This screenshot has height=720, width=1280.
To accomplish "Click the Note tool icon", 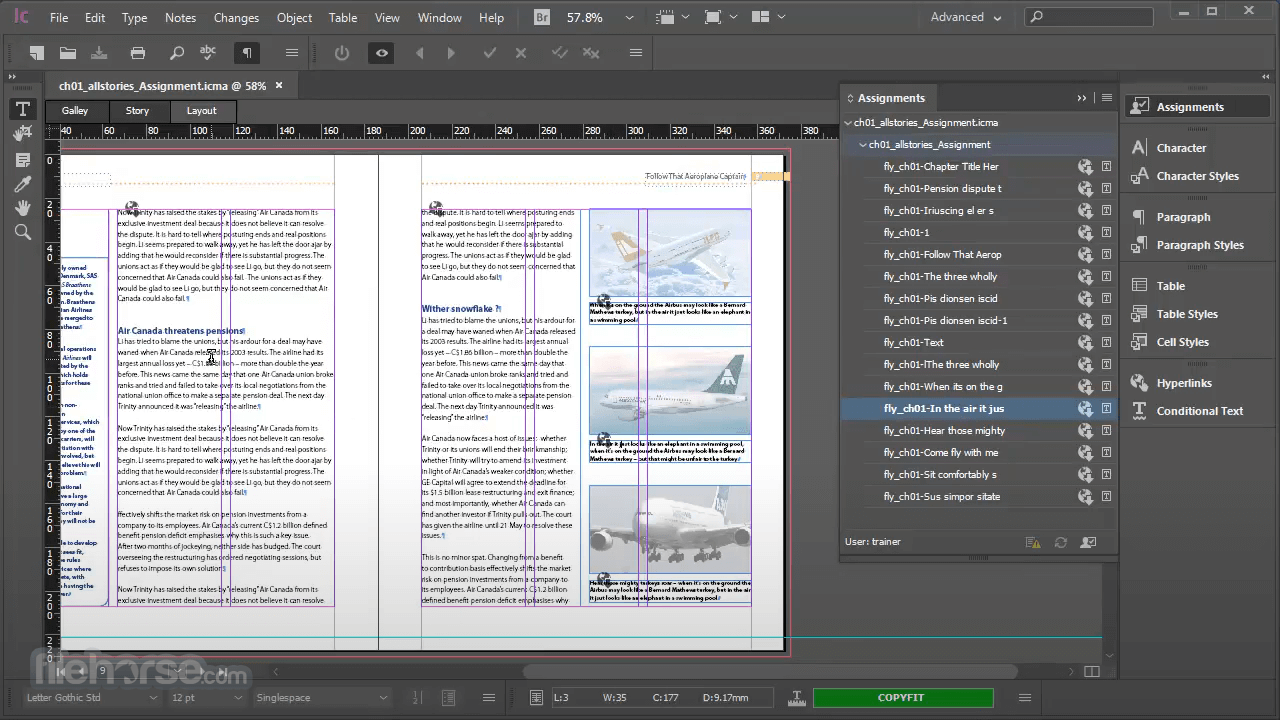I will [22, 160].
